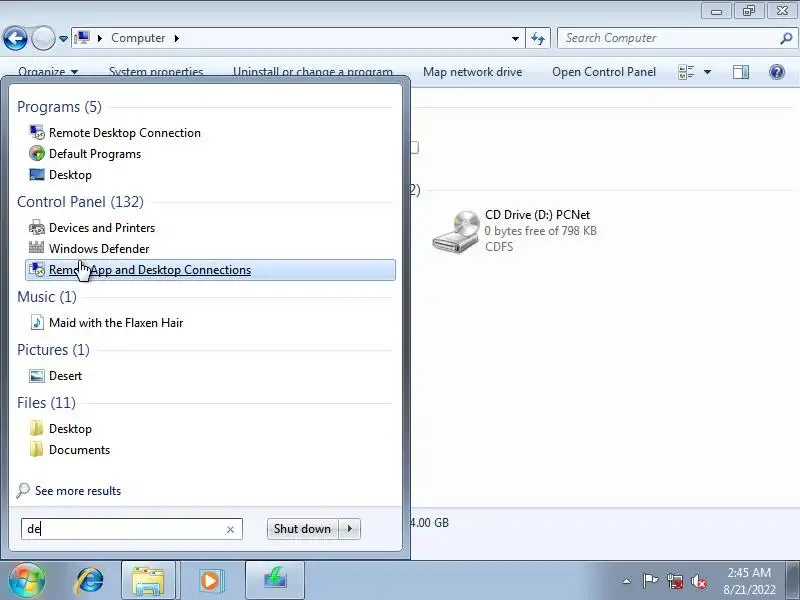Click the Files (11) group header
800x600 pixels.
(46, 403)
